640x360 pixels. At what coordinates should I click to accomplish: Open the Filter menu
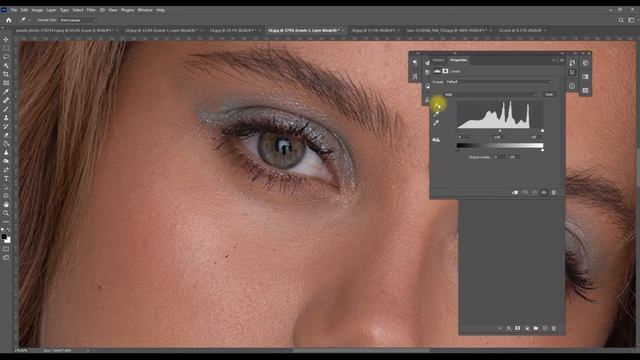click(91, 10)
